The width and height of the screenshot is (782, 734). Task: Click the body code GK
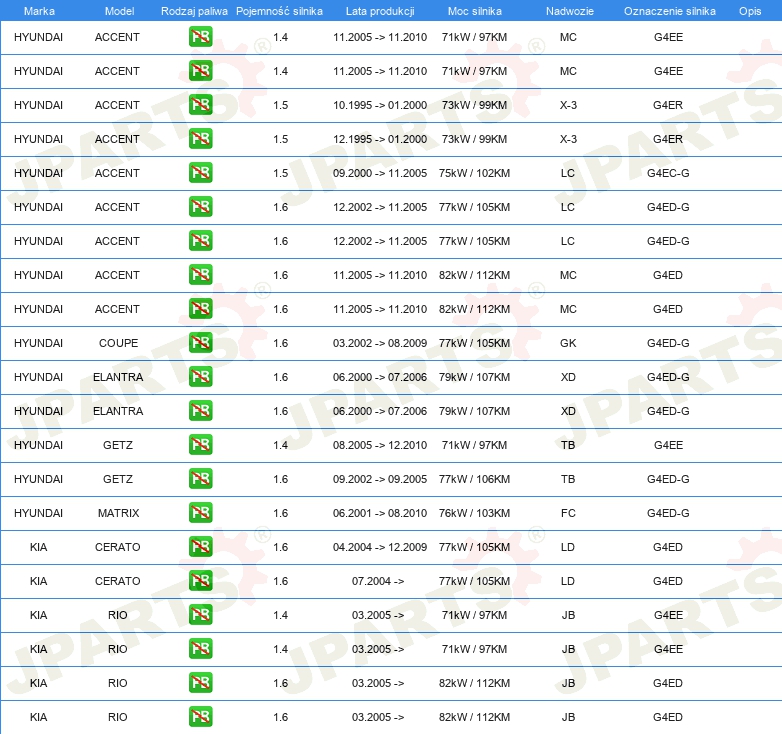[x=568, y=343]
